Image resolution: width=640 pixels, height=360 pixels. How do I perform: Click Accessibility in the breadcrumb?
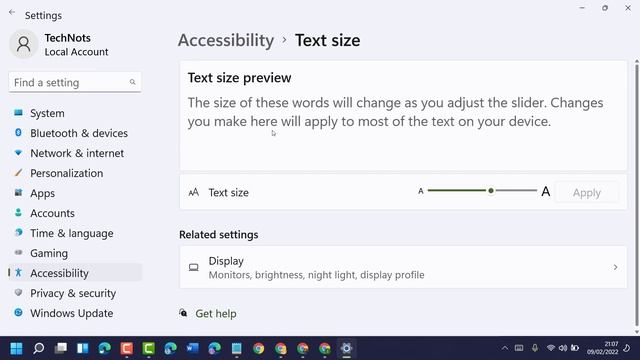[226, 40]
